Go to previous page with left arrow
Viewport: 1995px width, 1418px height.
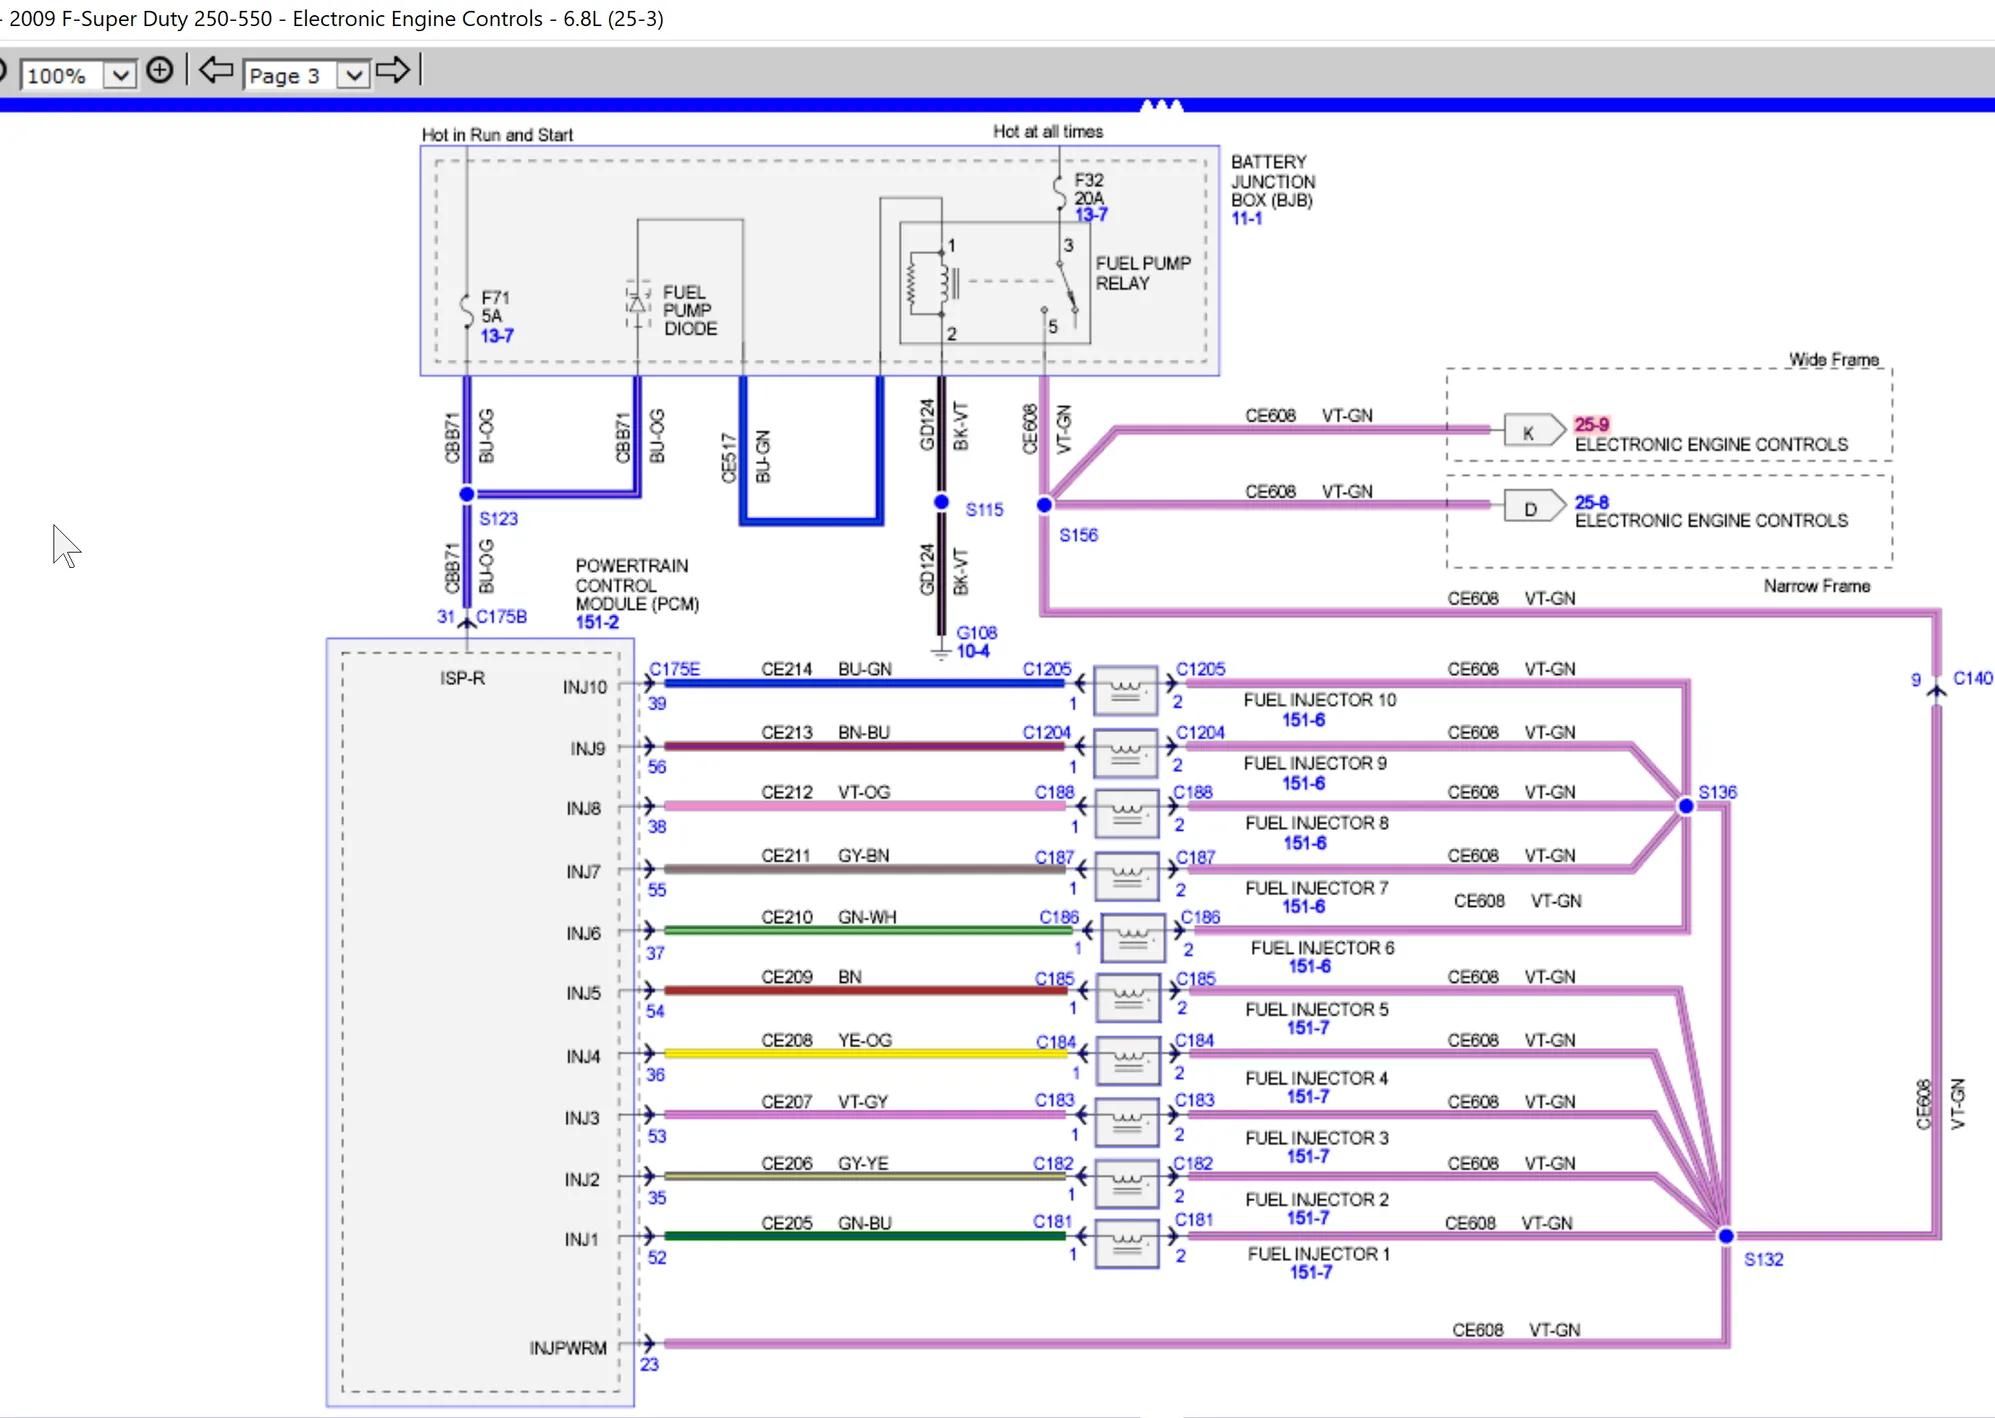pyautogui.click(x=216, y=70)
